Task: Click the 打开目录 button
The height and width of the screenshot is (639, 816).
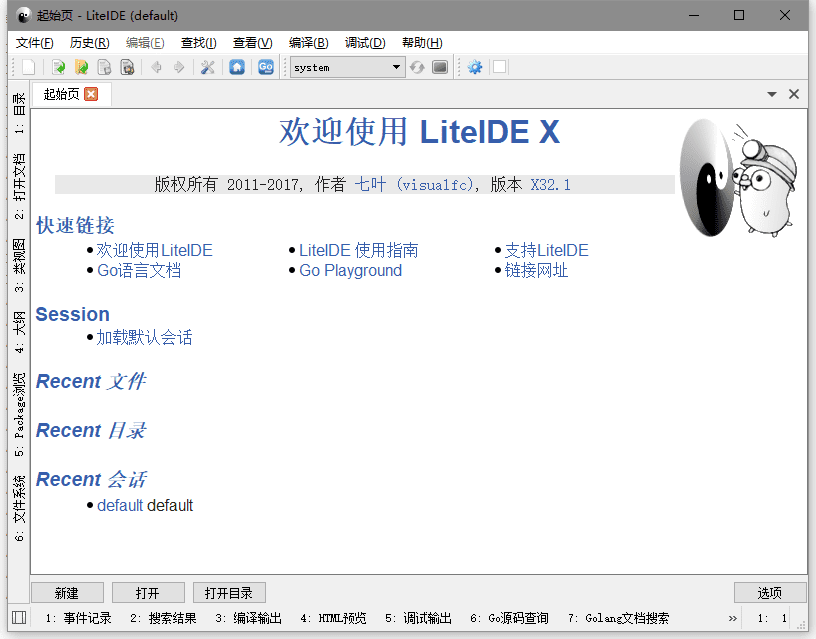Action: coord(229,593)
